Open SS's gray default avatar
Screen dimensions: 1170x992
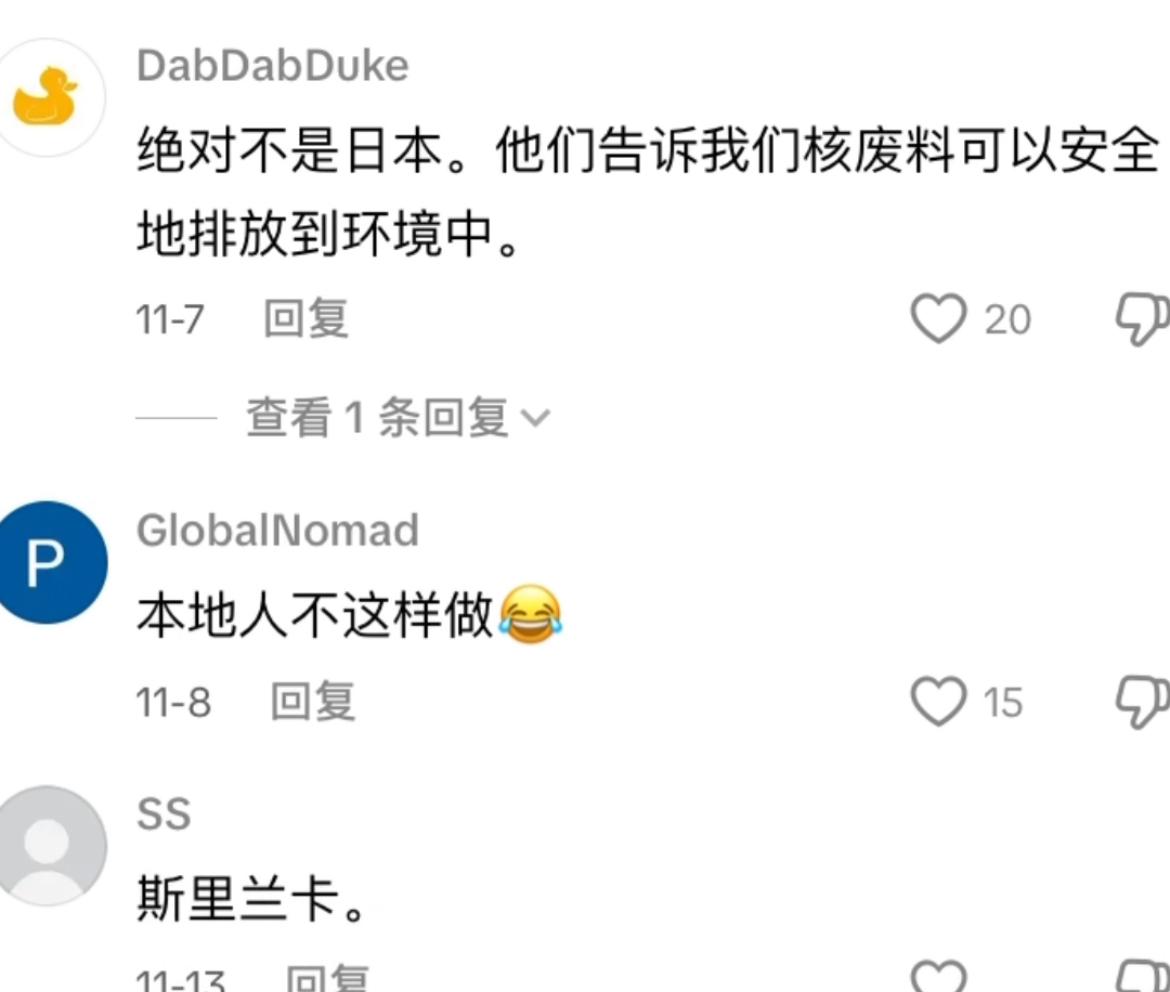point(48,846)
